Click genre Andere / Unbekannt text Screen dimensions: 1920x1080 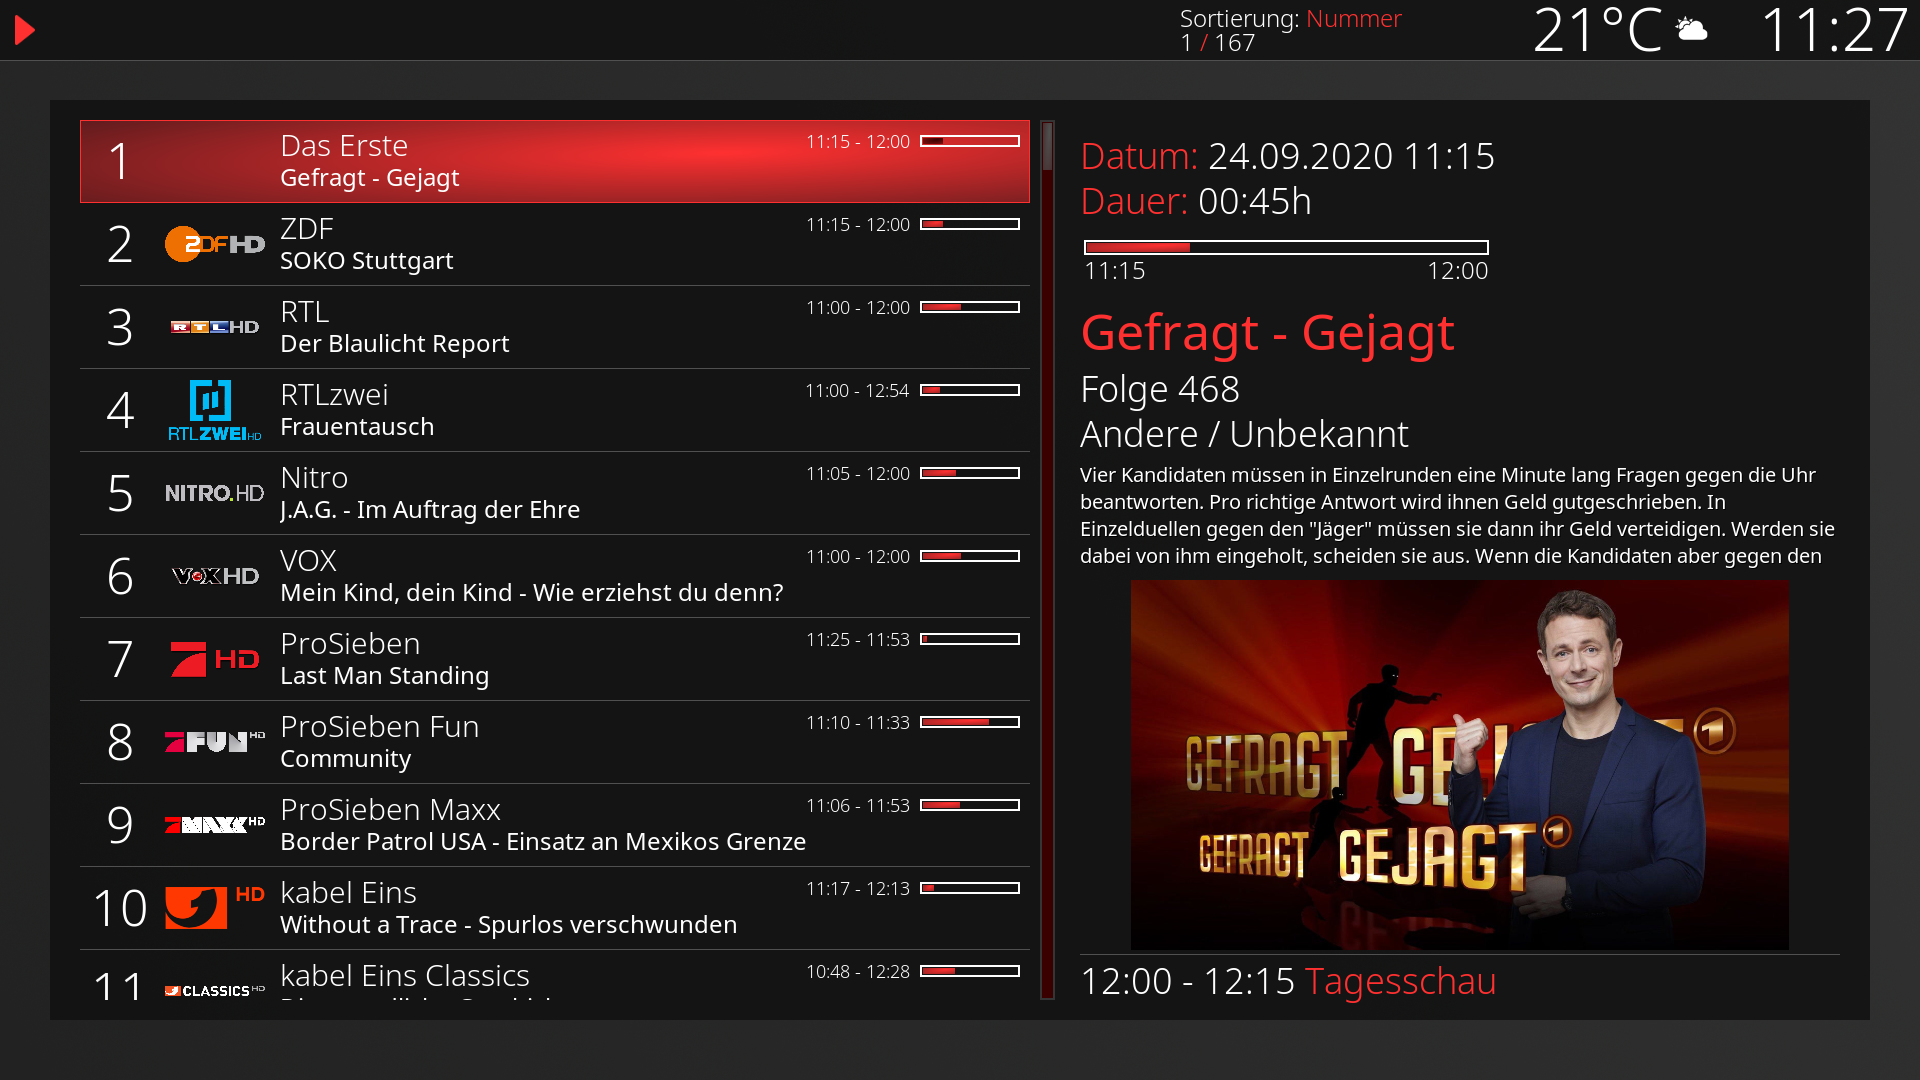pyautogui.click(x=1244, y=434)
